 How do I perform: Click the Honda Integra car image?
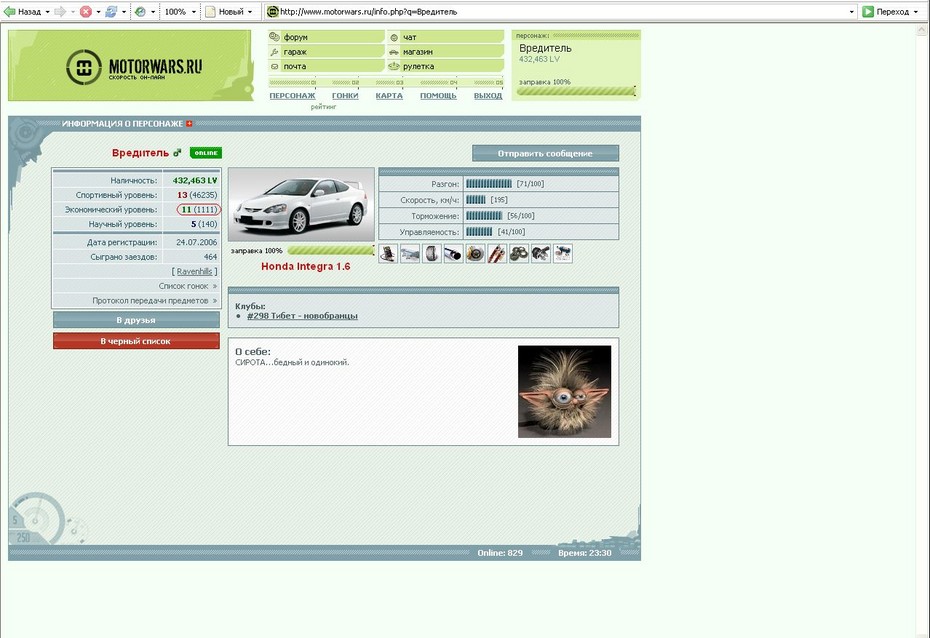point(301,205)
